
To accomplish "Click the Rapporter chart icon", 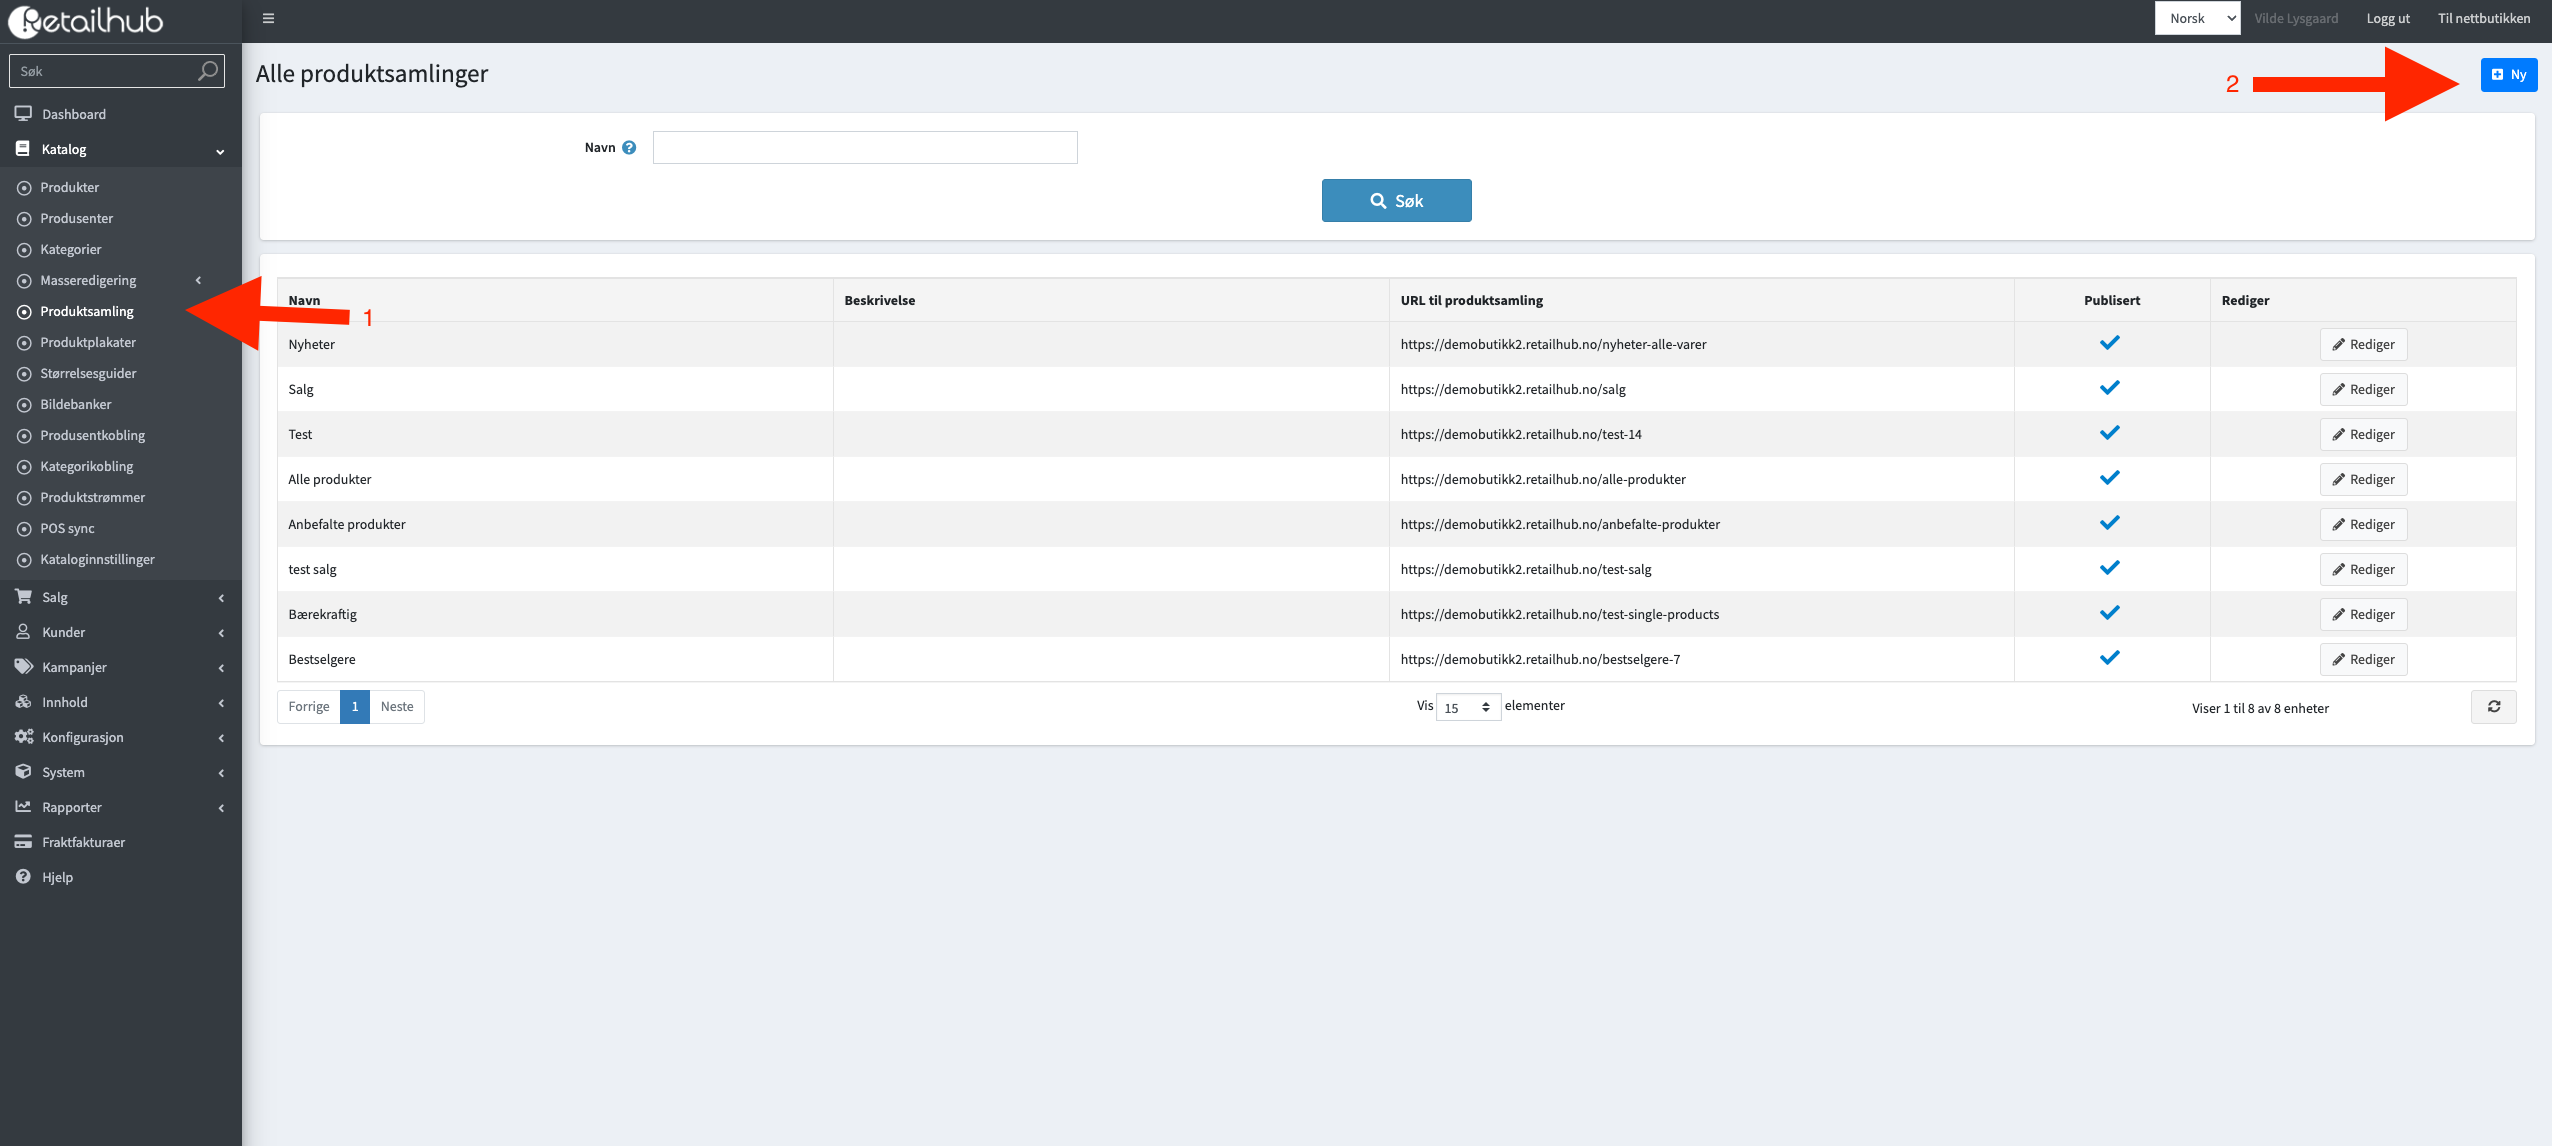I will pyautogui.click(x=23, y=807).
